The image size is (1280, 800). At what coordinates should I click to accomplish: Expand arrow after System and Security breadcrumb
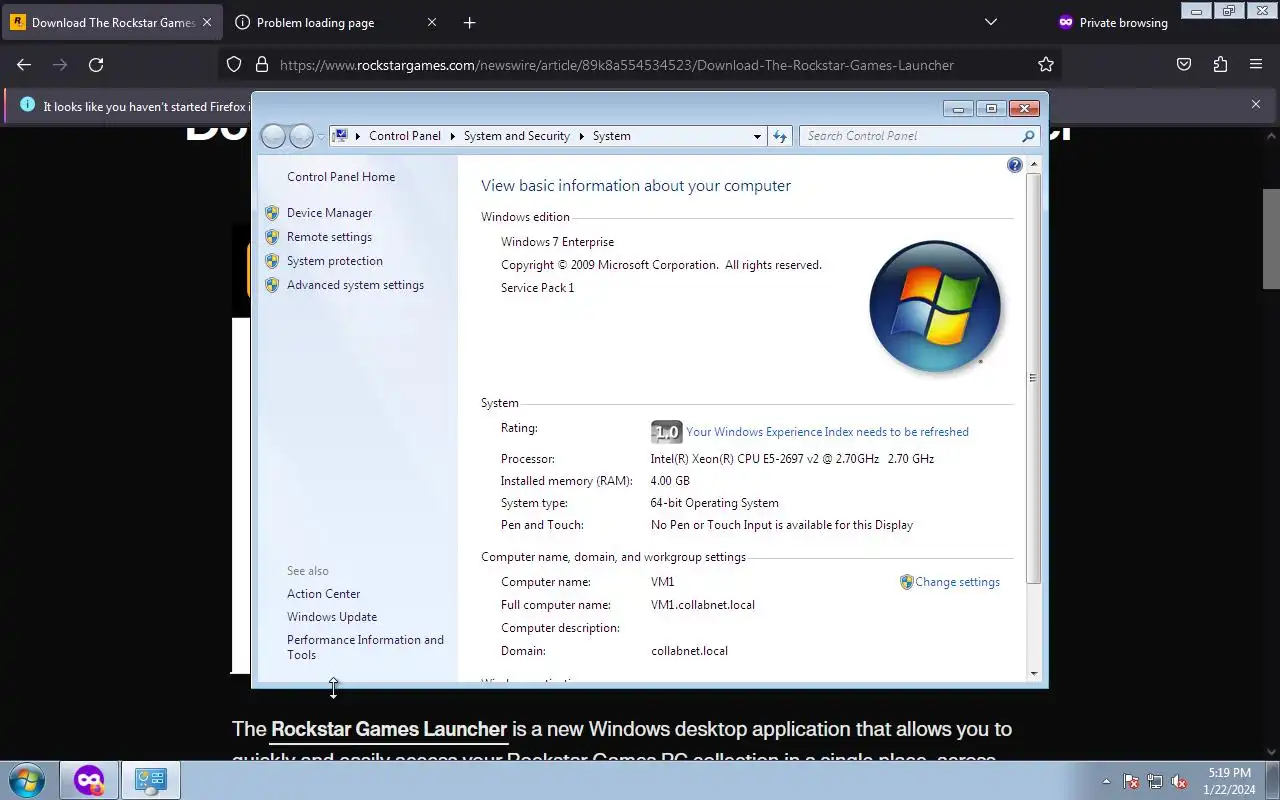point(581,136)
